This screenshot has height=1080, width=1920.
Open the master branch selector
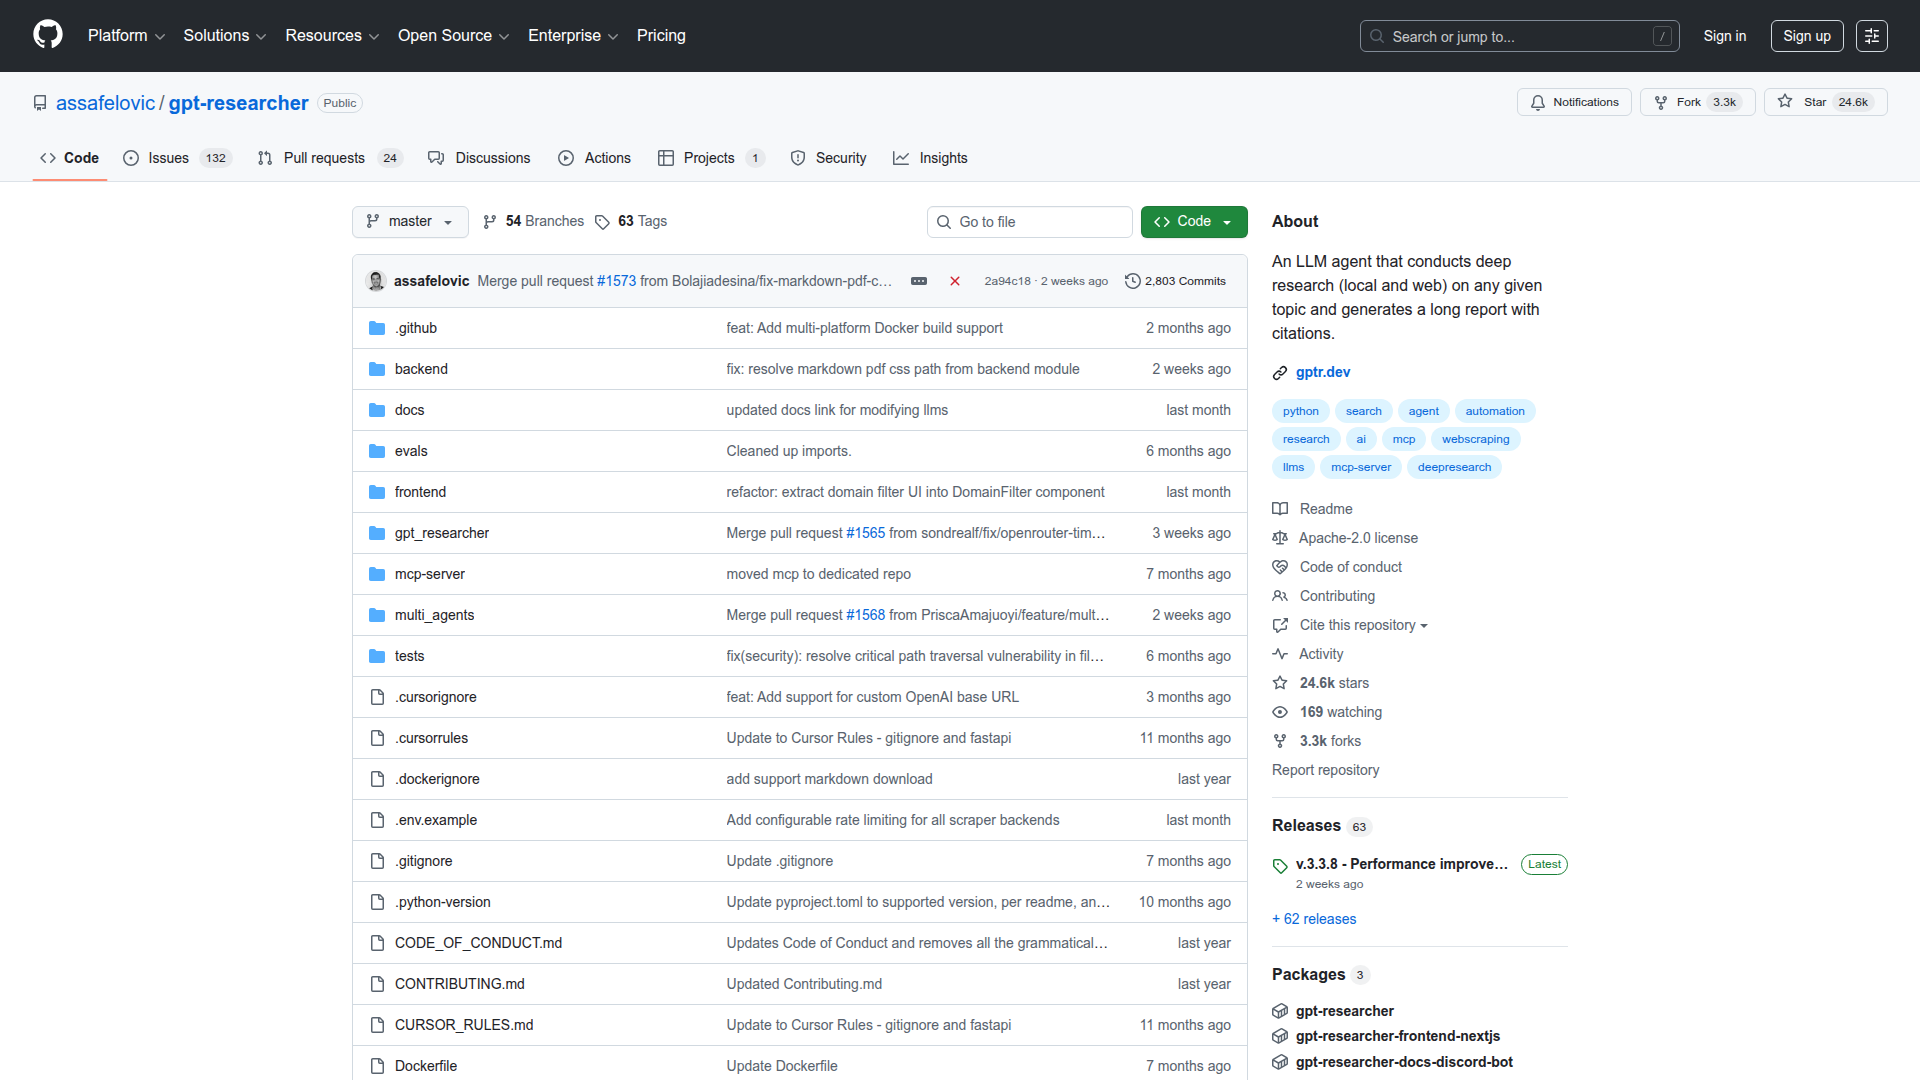pyautogui.click(x=409, y=221)
